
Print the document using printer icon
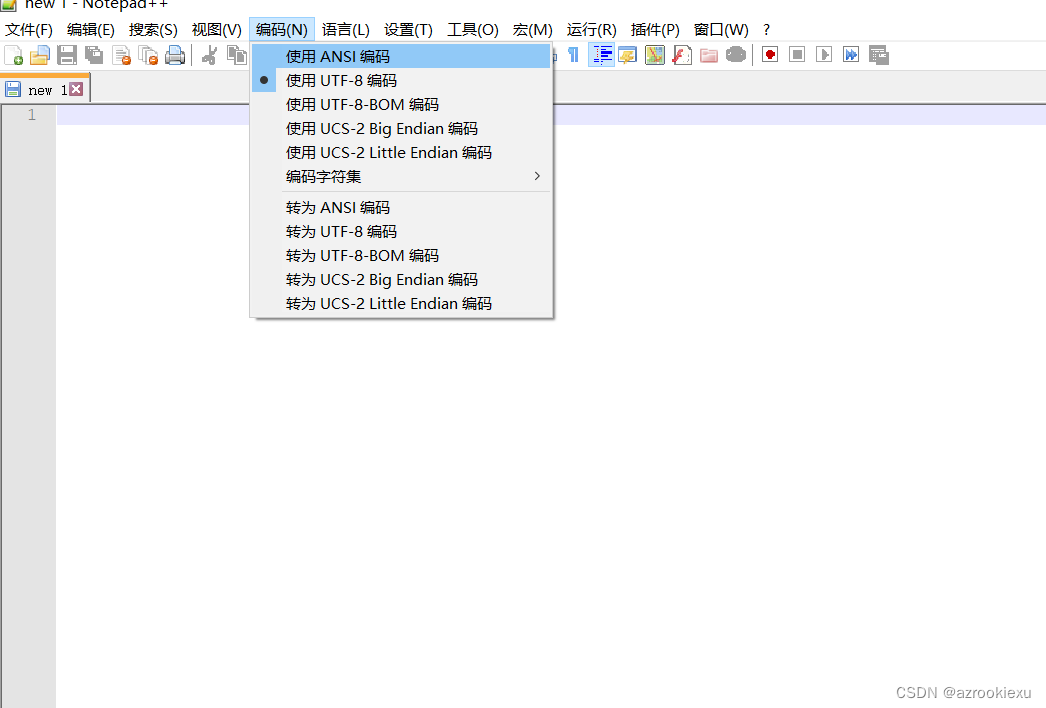coord(175,55)
